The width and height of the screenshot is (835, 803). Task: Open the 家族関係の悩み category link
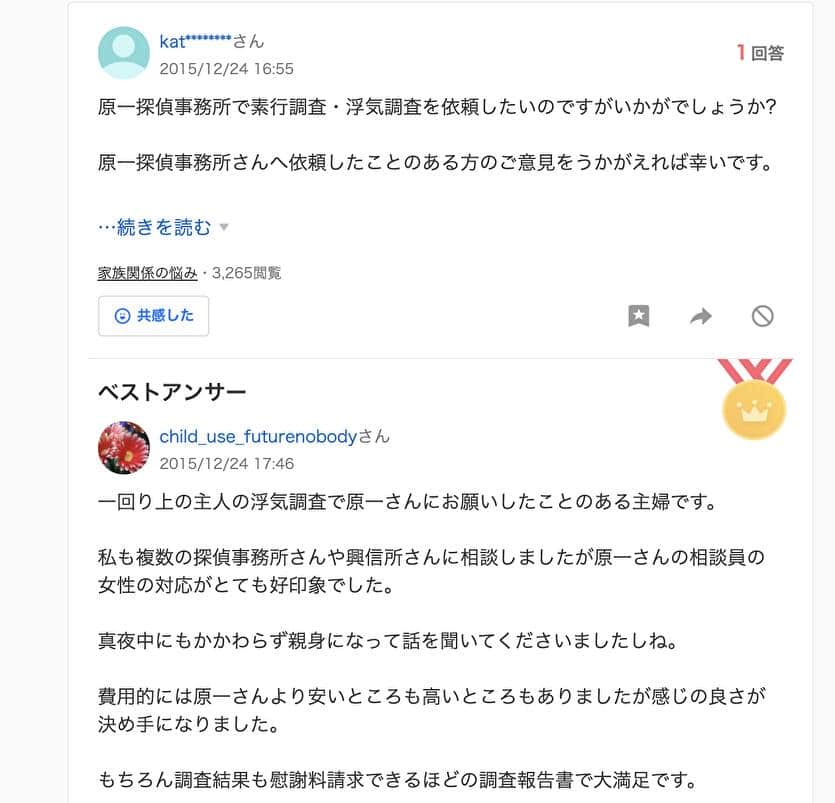tap(147, 272)
